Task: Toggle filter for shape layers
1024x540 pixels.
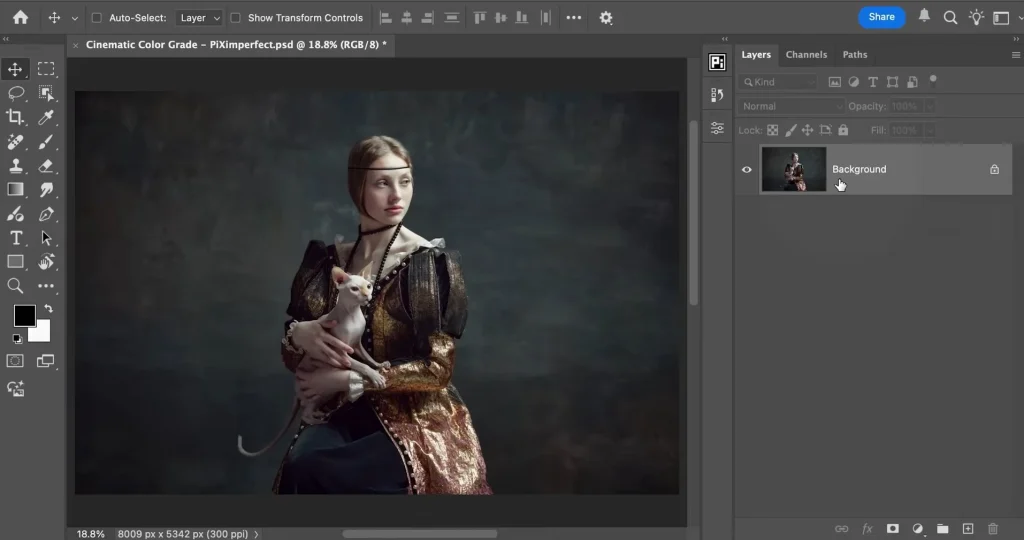Action: (x=892, y=82)
